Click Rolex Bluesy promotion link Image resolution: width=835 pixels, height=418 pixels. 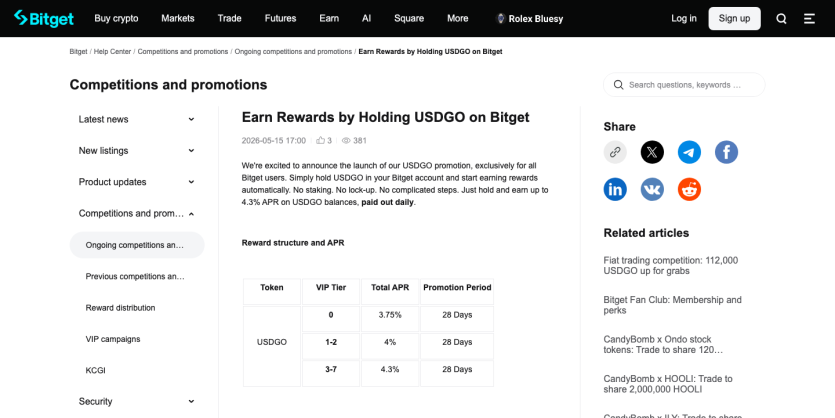[529, 19]
